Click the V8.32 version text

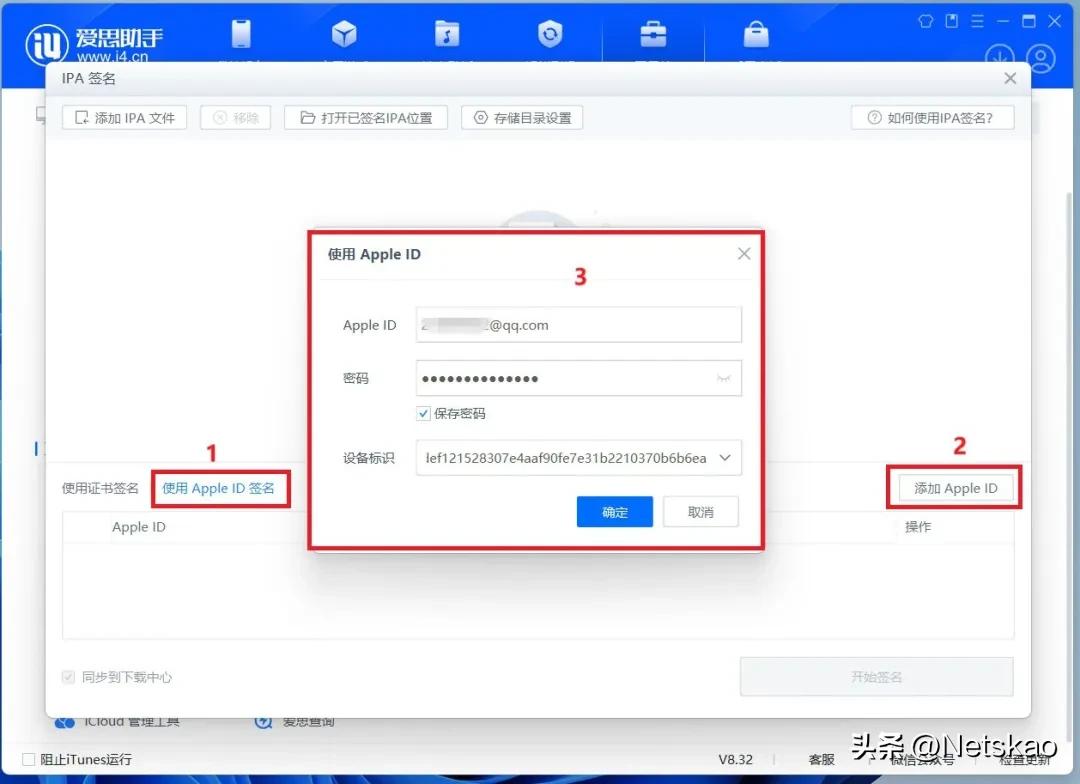(736, 759)
